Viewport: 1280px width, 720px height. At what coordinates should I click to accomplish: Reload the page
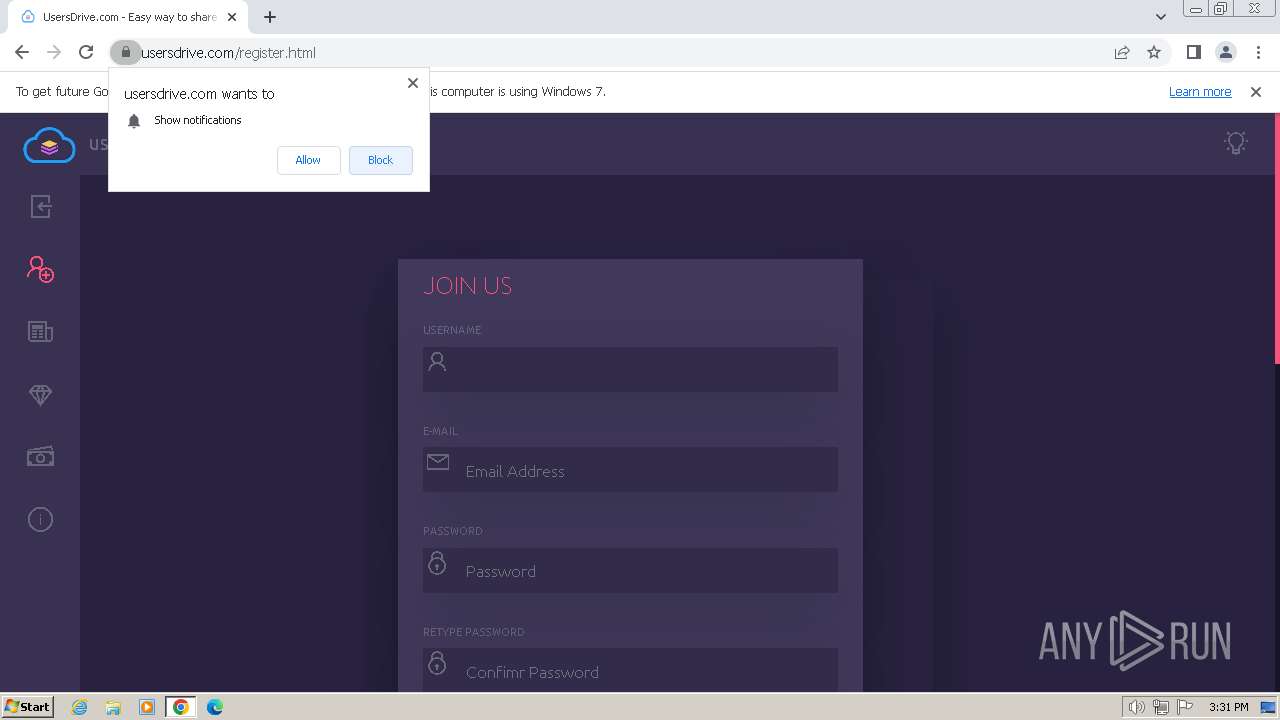(86, 52)
